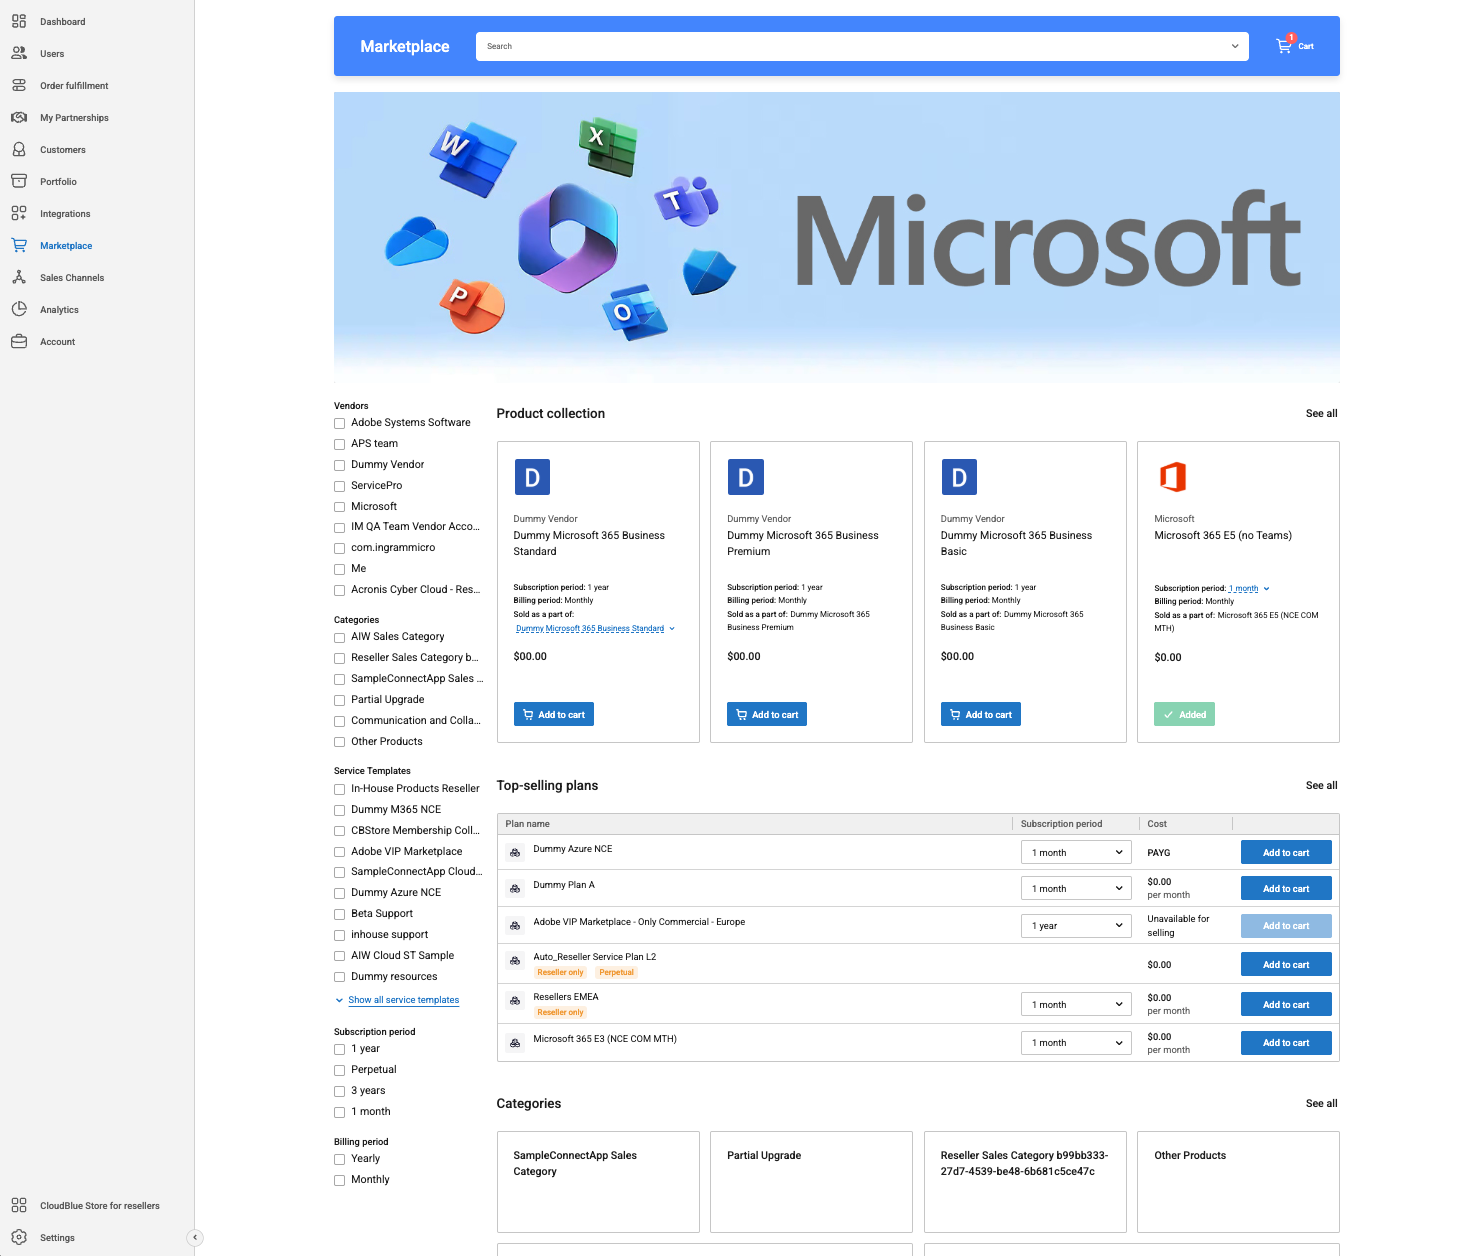The width and height of the screenshot is (1472, 1256).
Task: Select the Customers icon in sidebar
Action: point(19,149)
